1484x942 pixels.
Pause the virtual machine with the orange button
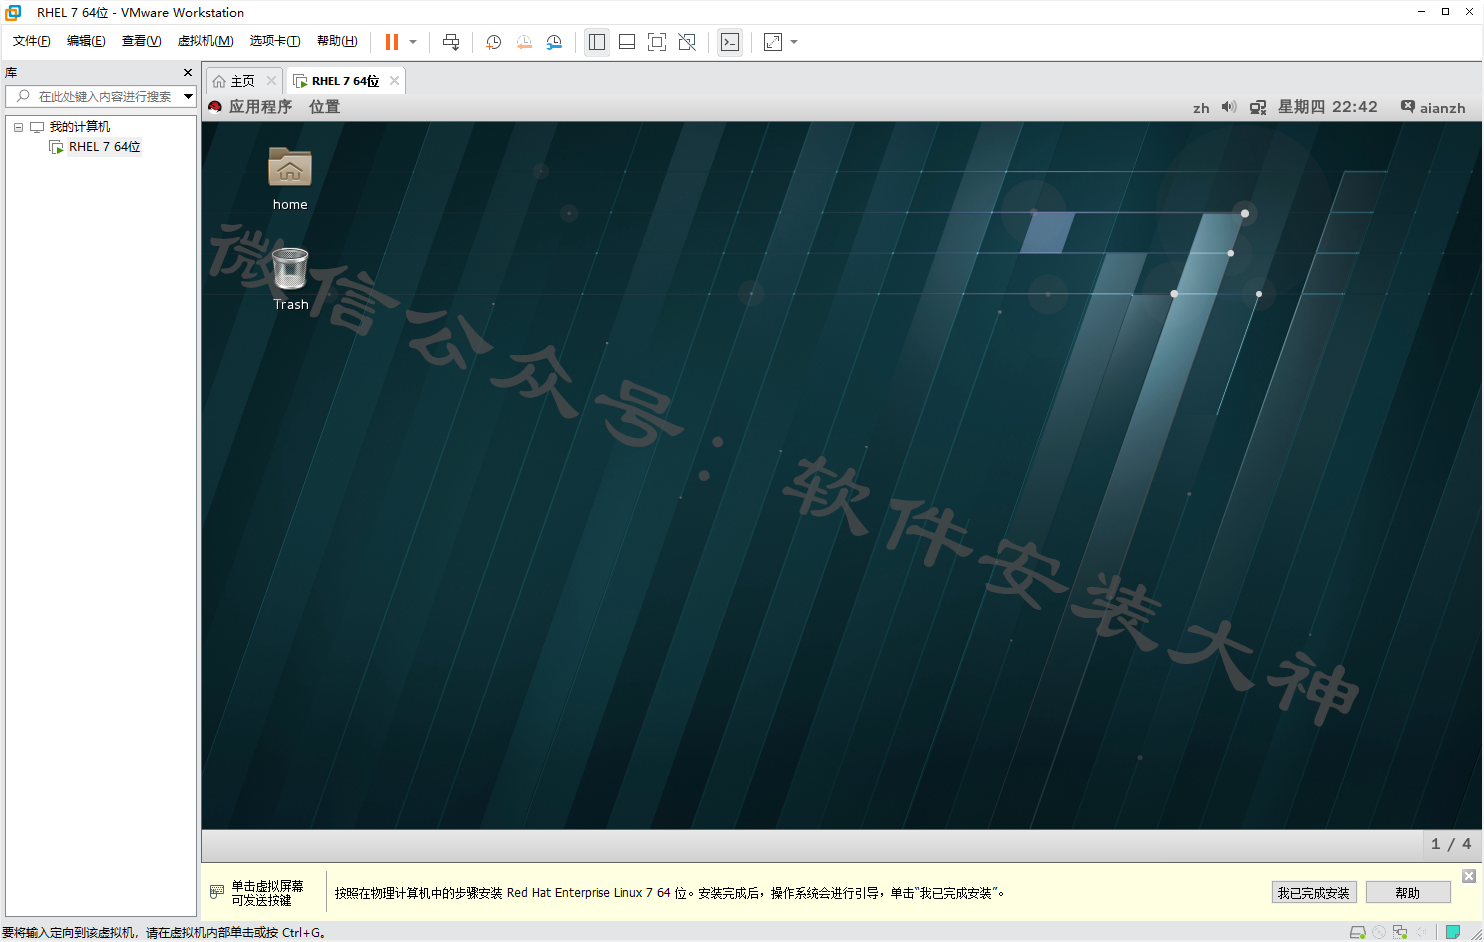point(392,42)
